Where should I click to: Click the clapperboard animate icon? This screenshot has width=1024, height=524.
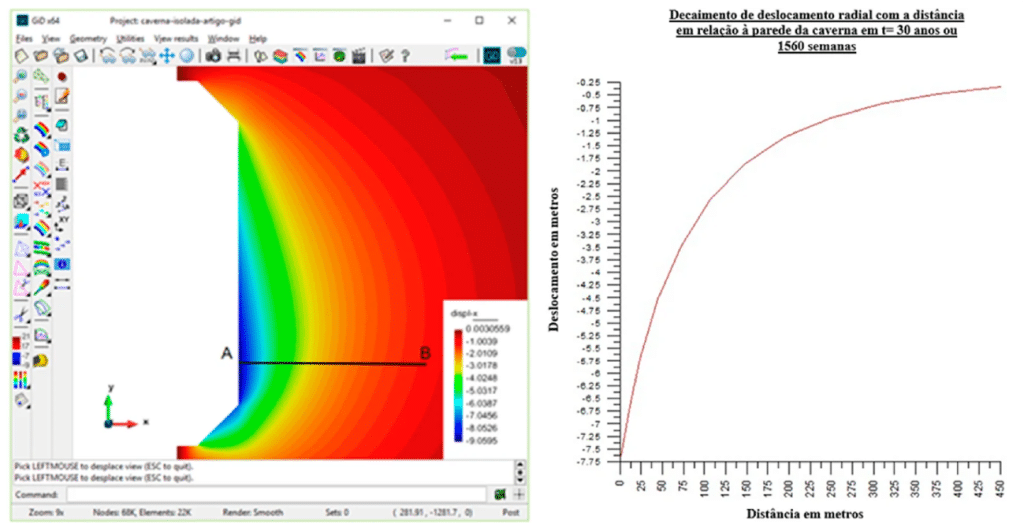click(x=359, y=56)
